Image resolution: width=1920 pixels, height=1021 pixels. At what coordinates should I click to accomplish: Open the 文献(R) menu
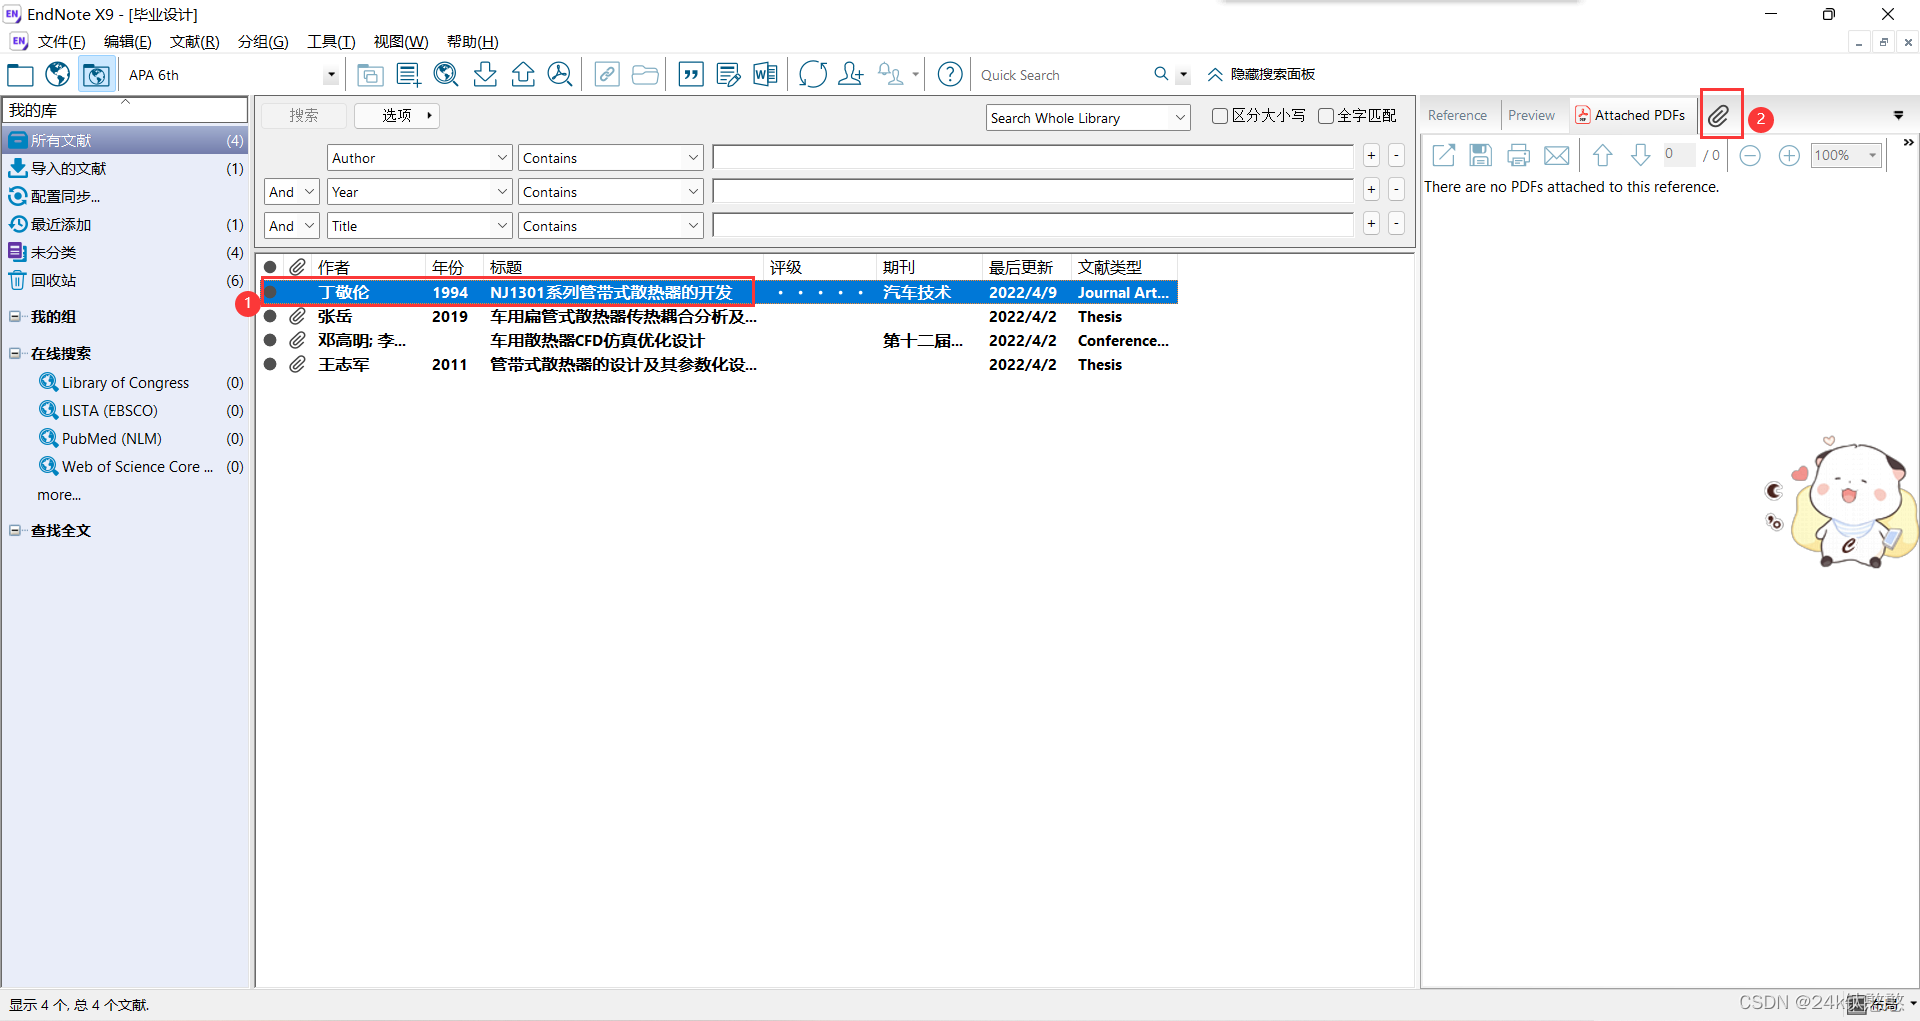(x=194, y=41)
